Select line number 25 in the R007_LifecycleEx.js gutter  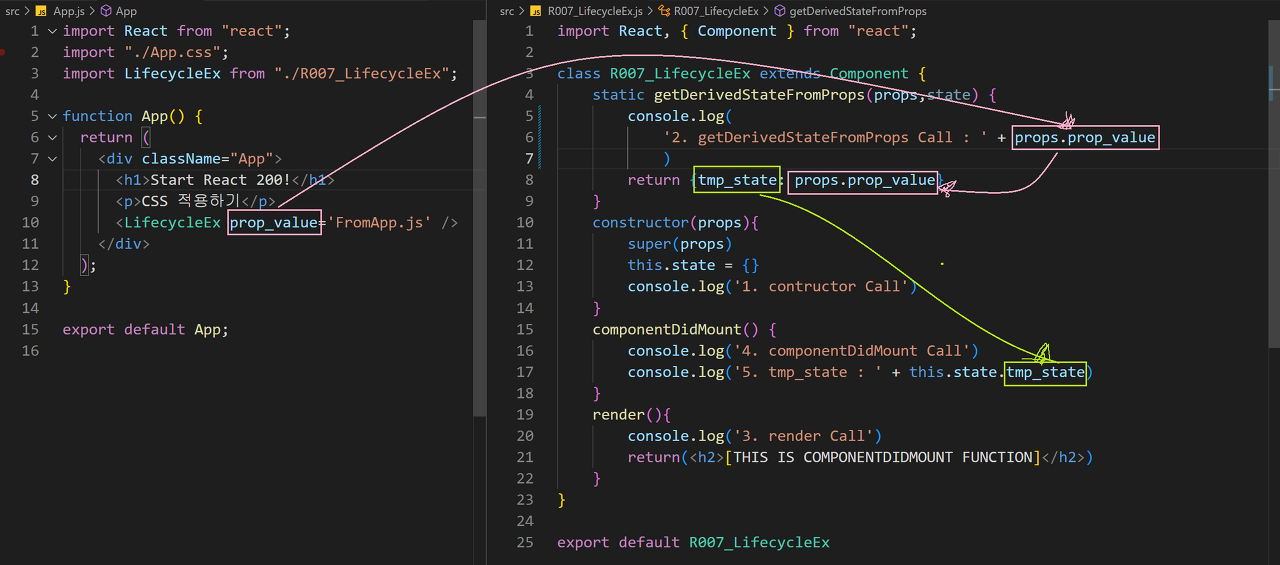pos(525,542)
